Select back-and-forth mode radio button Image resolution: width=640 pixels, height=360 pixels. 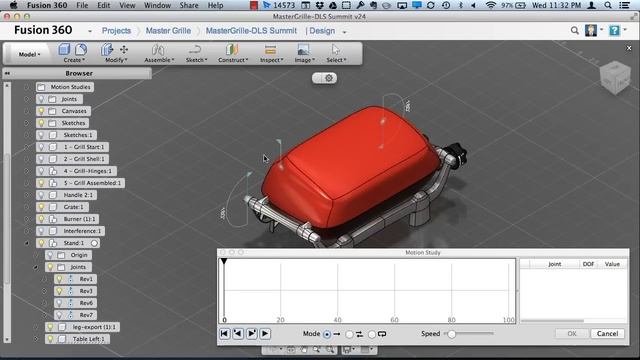coord(349,334)
